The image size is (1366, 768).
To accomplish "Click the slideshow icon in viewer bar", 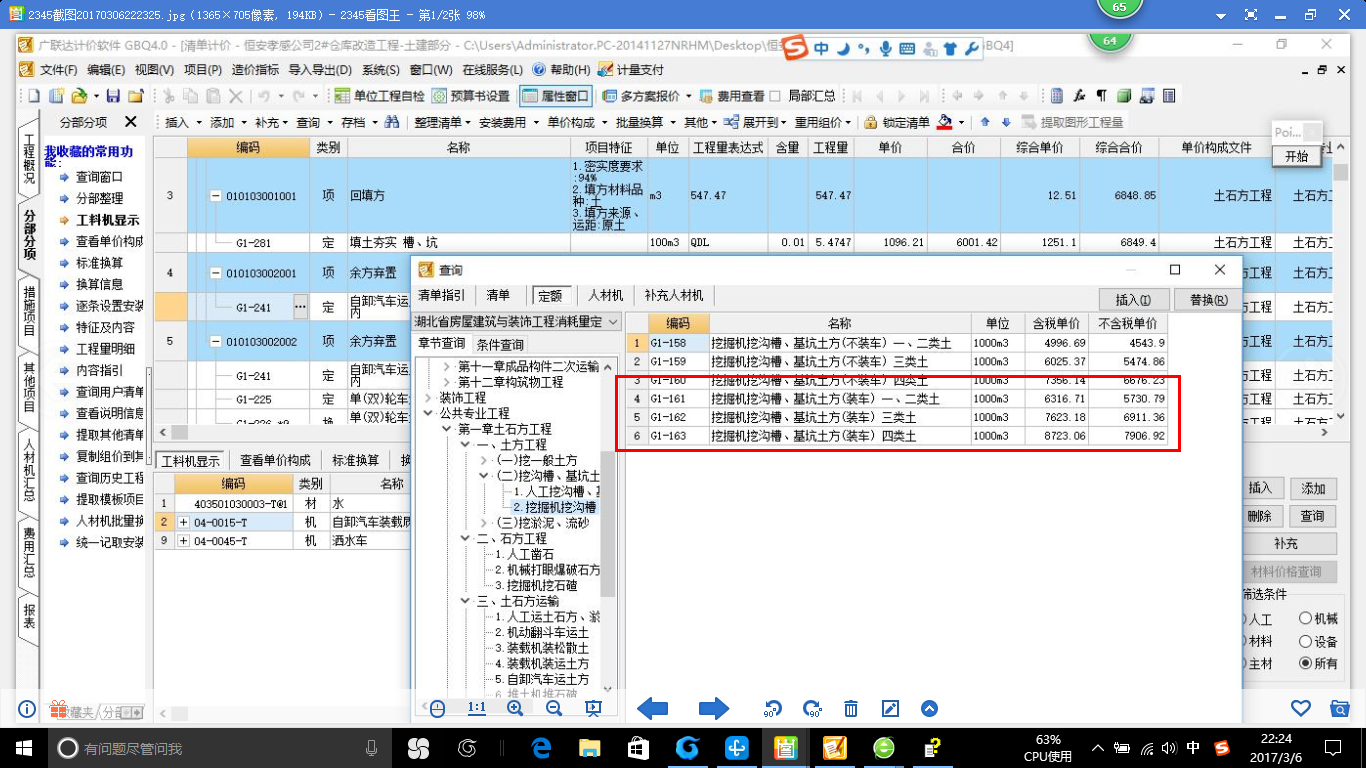I will click(594, 708).
